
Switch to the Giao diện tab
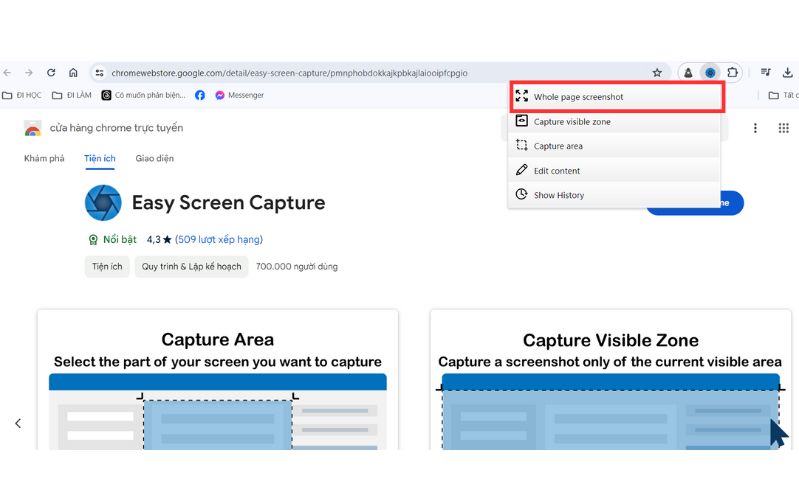154,159
